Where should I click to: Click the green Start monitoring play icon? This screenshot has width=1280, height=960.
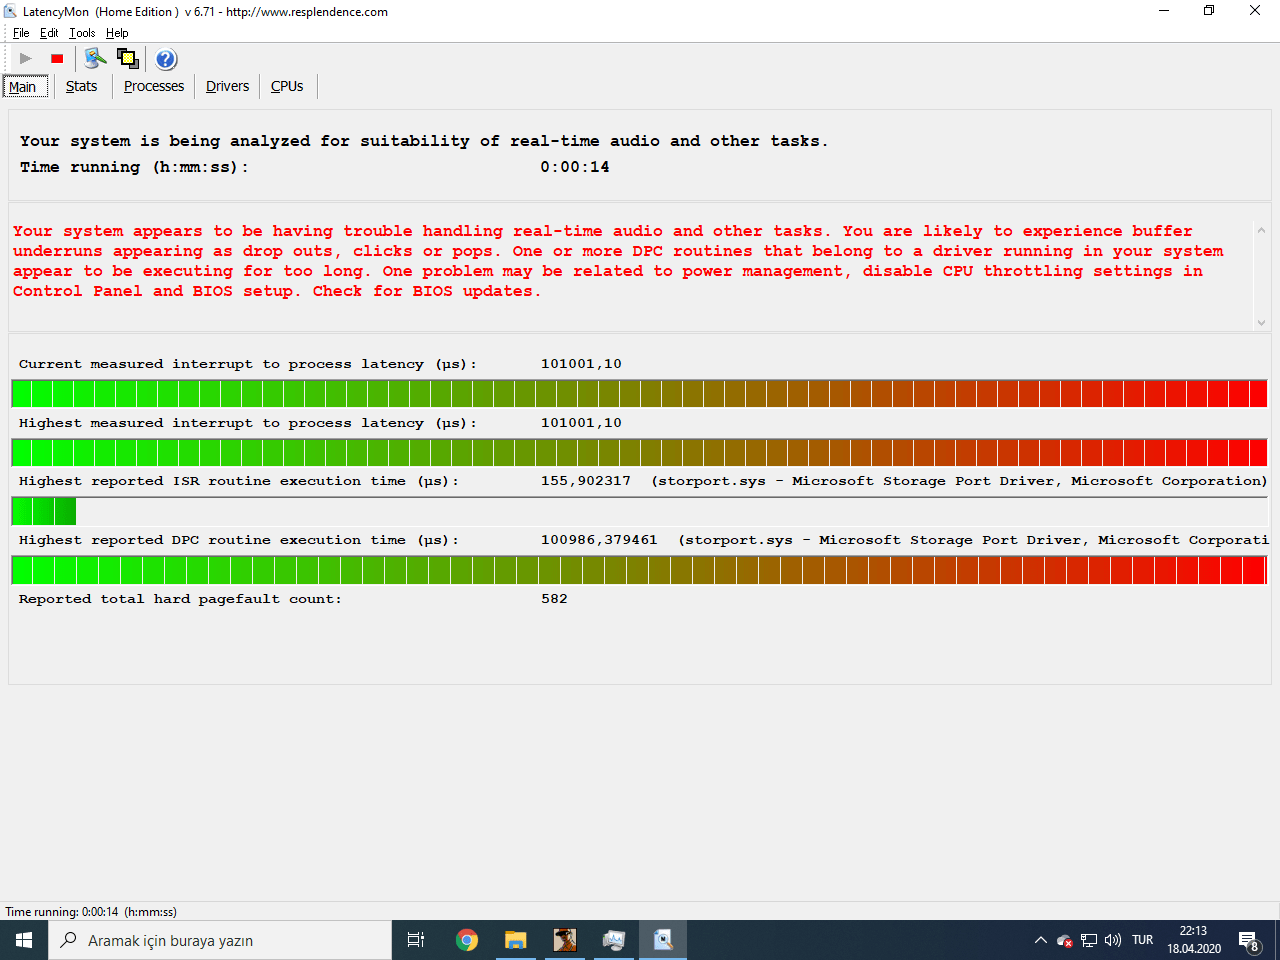(26, 59)
